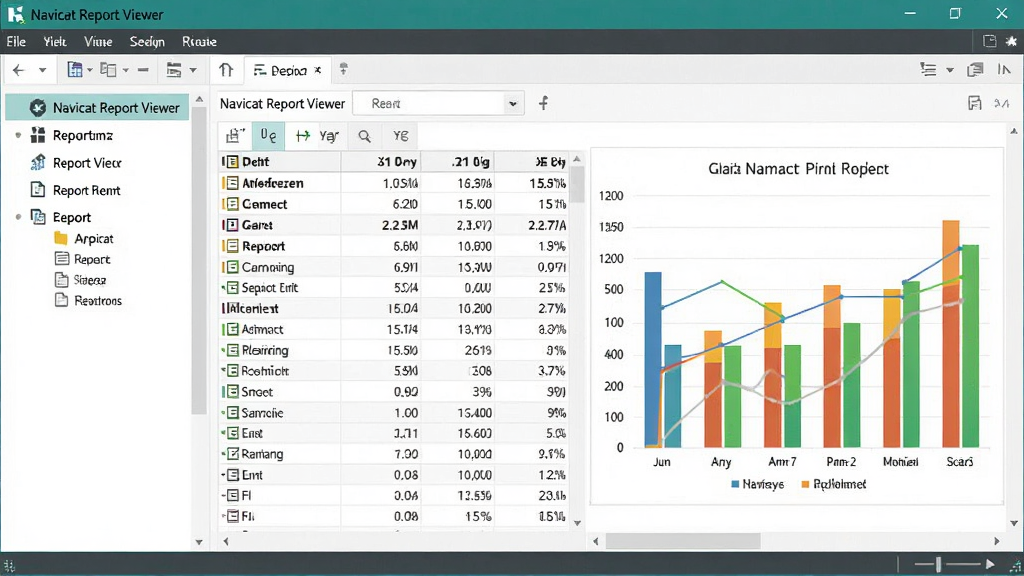1024x576 pixels.
Task: Open the Rioate menu
Action: [199, 42]
